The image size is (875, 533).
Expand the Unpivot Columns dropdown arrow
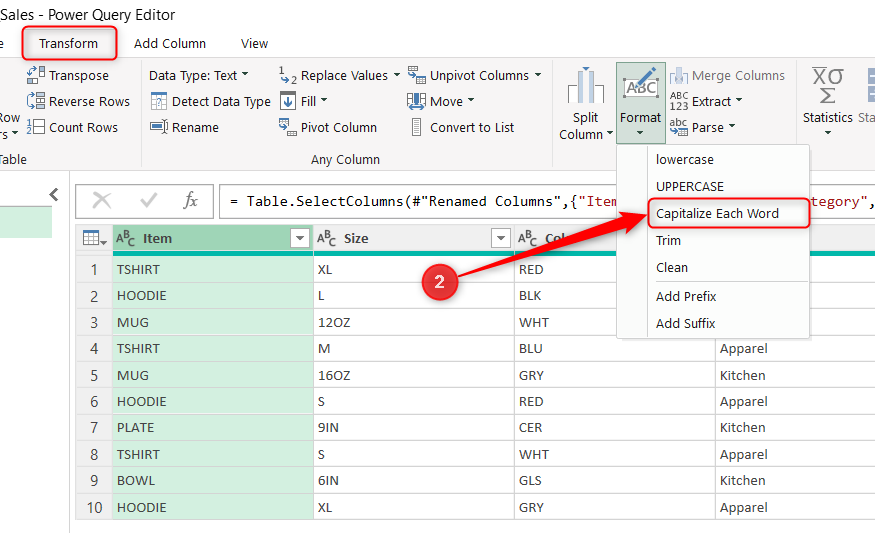click(538, 75)
